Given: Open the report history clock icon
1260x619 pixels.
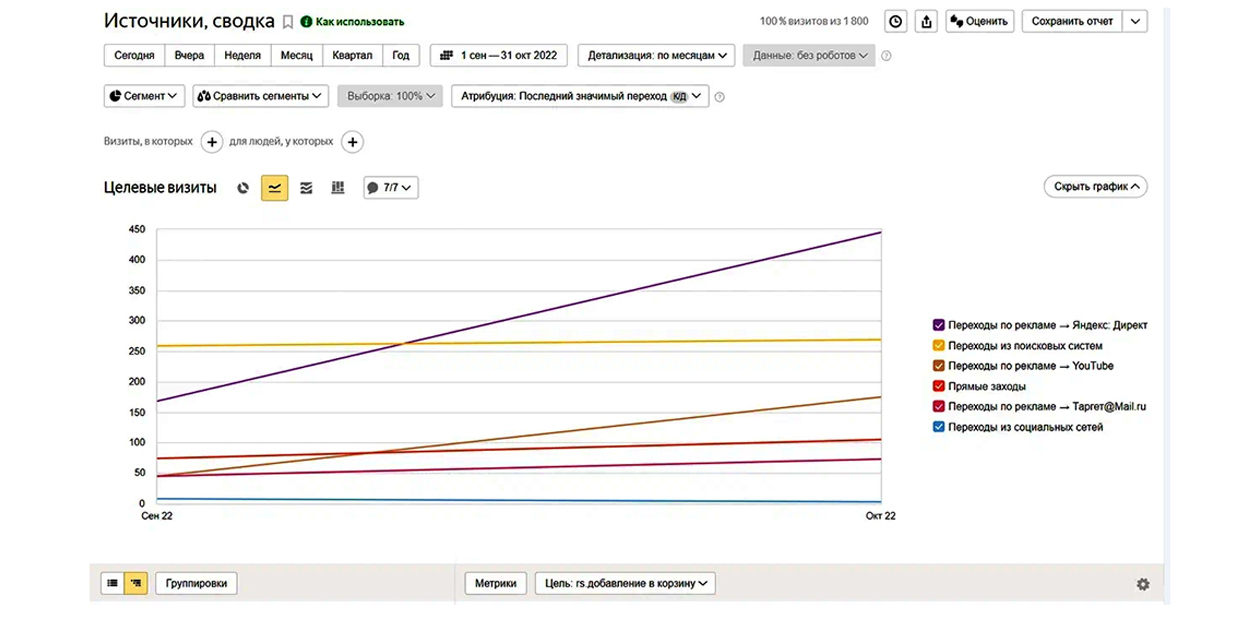Looking at the screenshot, I should click(x=896, y=21).
